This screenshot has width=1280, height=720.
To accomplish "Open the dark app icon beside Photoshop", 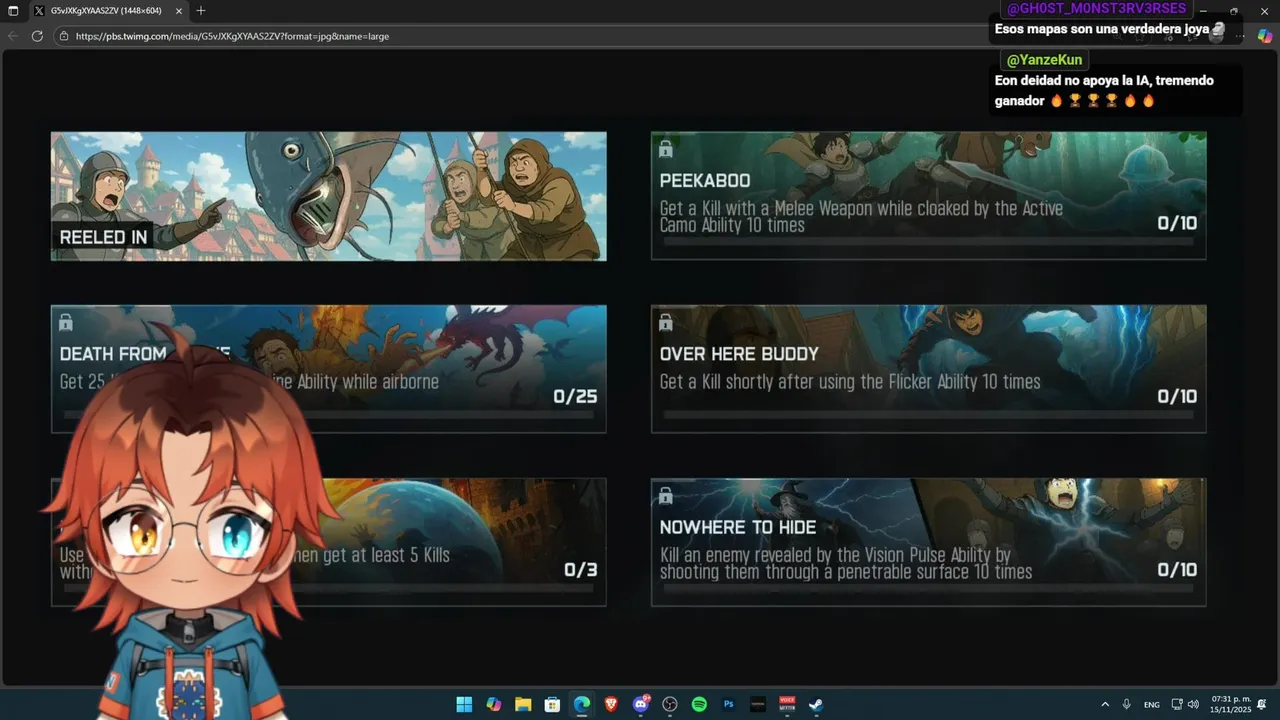I will (758, 704).
